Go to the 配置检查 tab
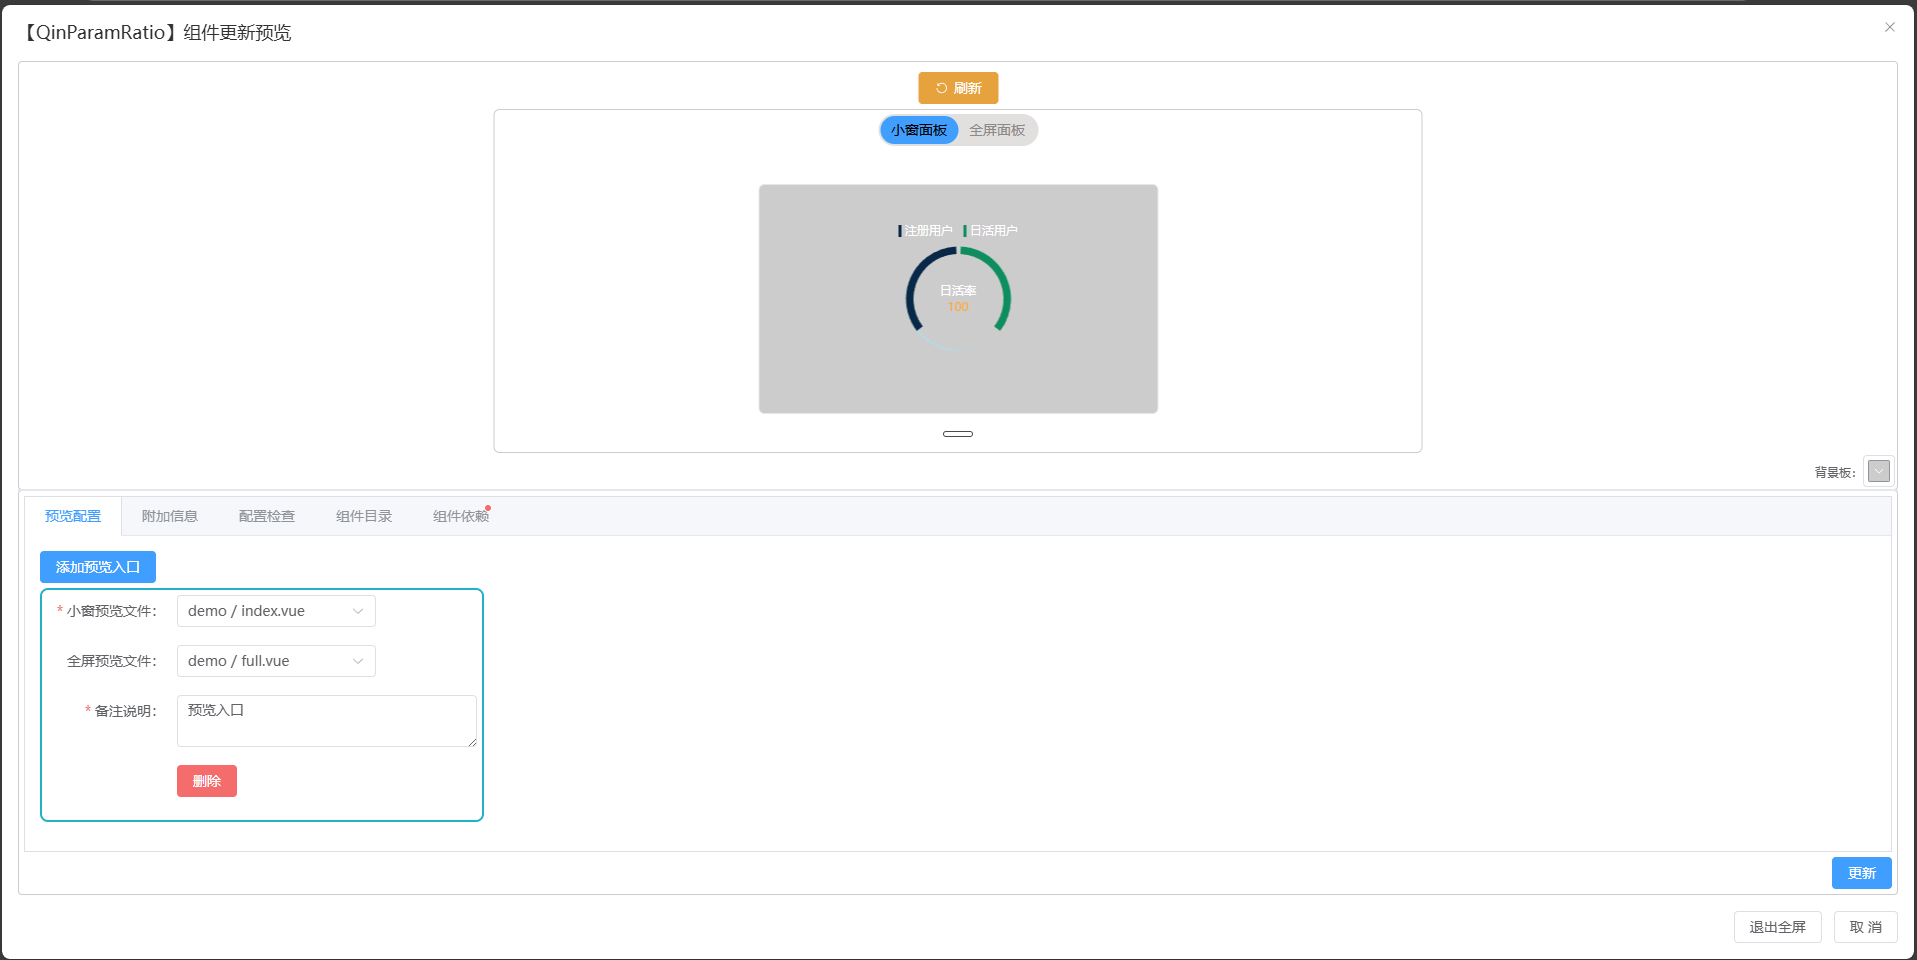Viewport: 1917px width, 960px height. 267,516
